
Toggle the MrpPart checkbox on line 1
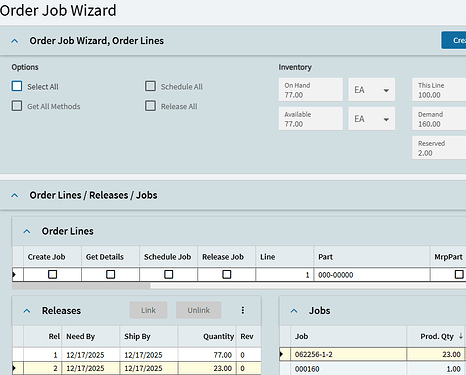[459, 274]
